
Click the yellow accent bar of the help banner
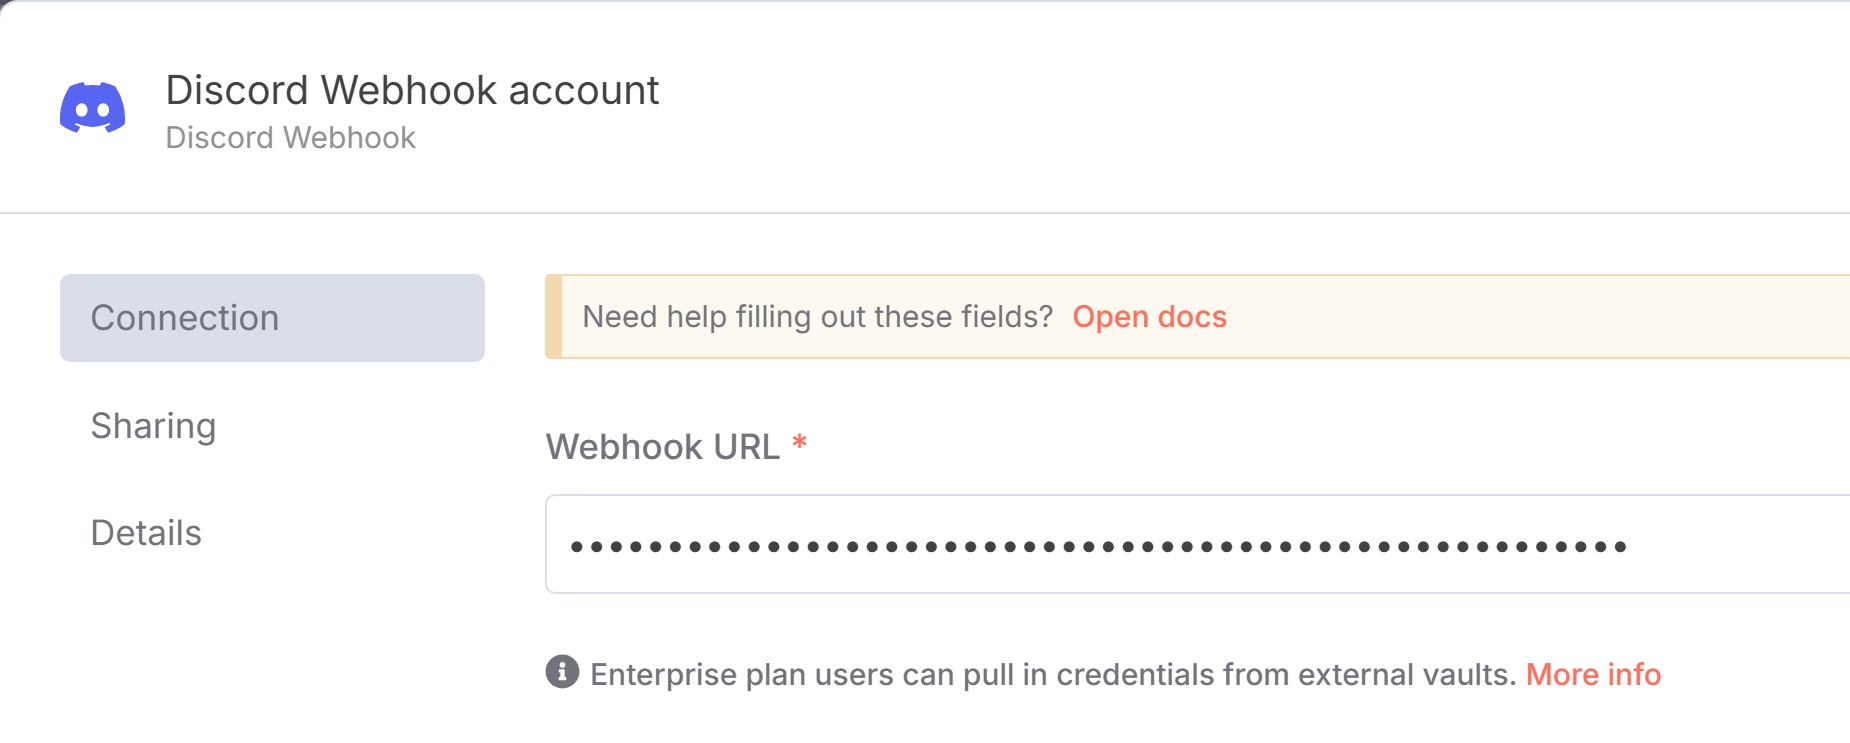tap(553, 316)
